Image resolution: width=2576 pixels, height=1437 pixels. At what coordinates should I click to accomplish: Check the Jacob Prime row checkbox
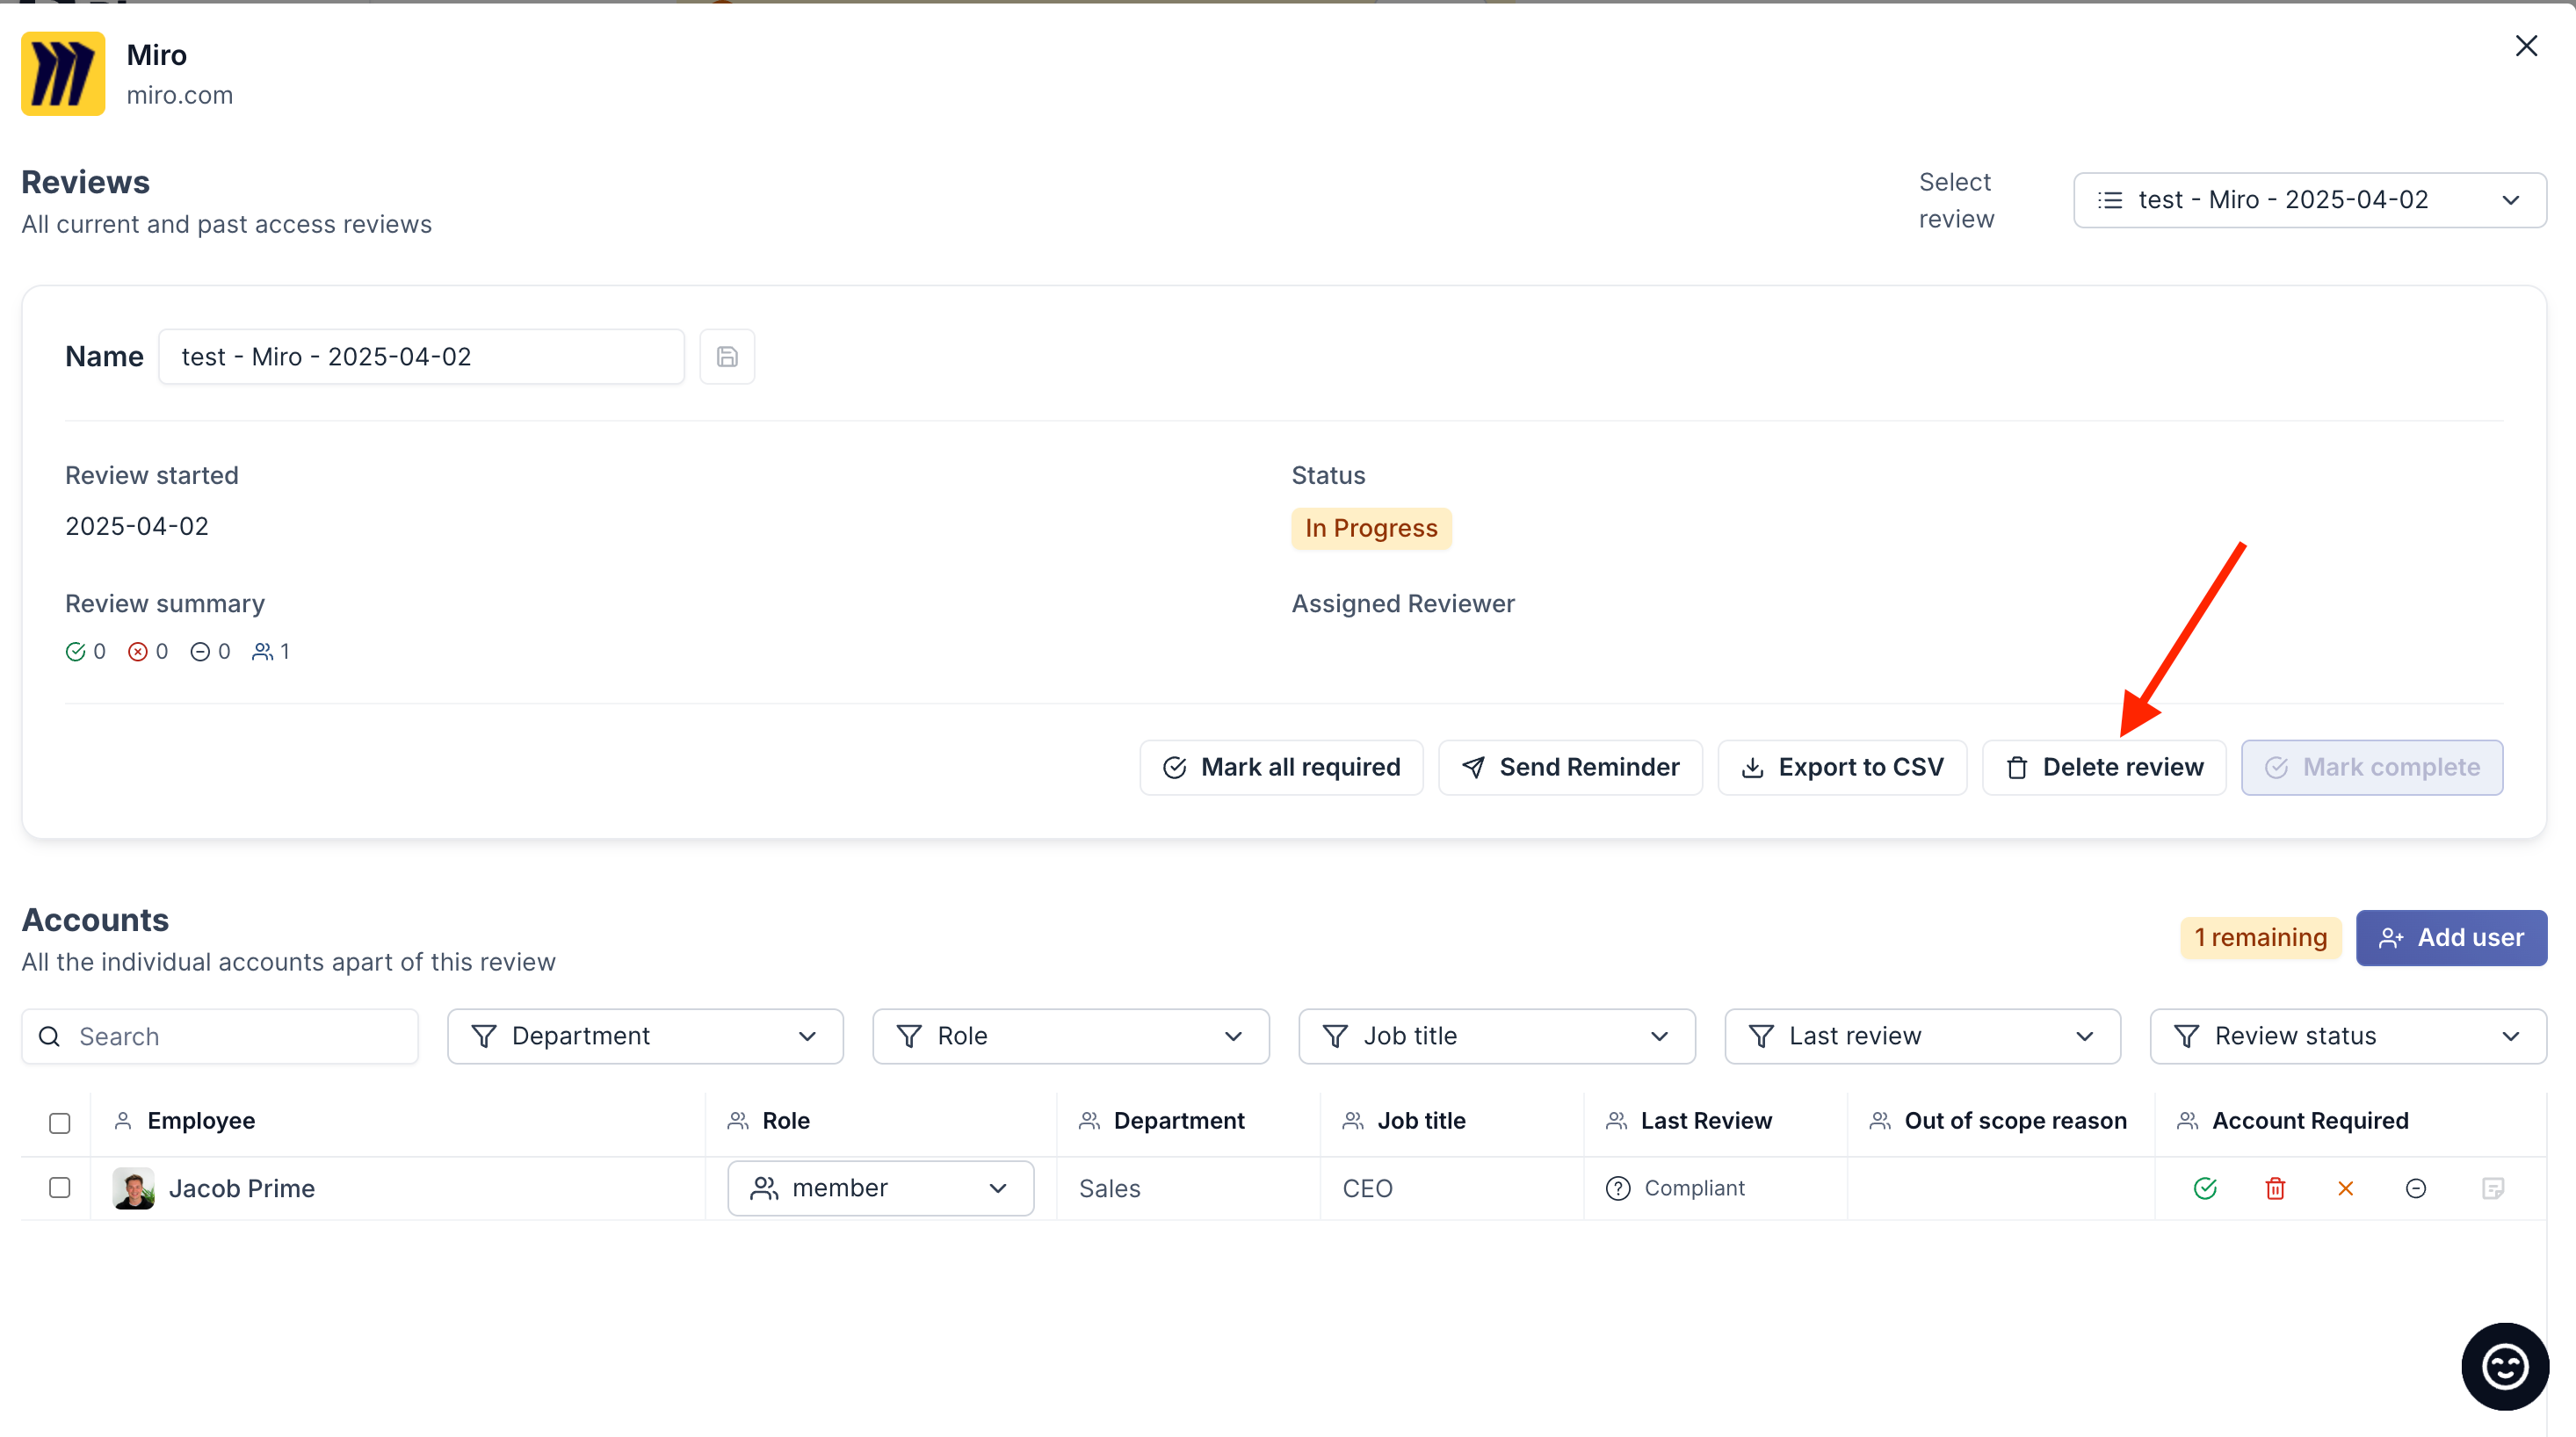point(60,1187)
